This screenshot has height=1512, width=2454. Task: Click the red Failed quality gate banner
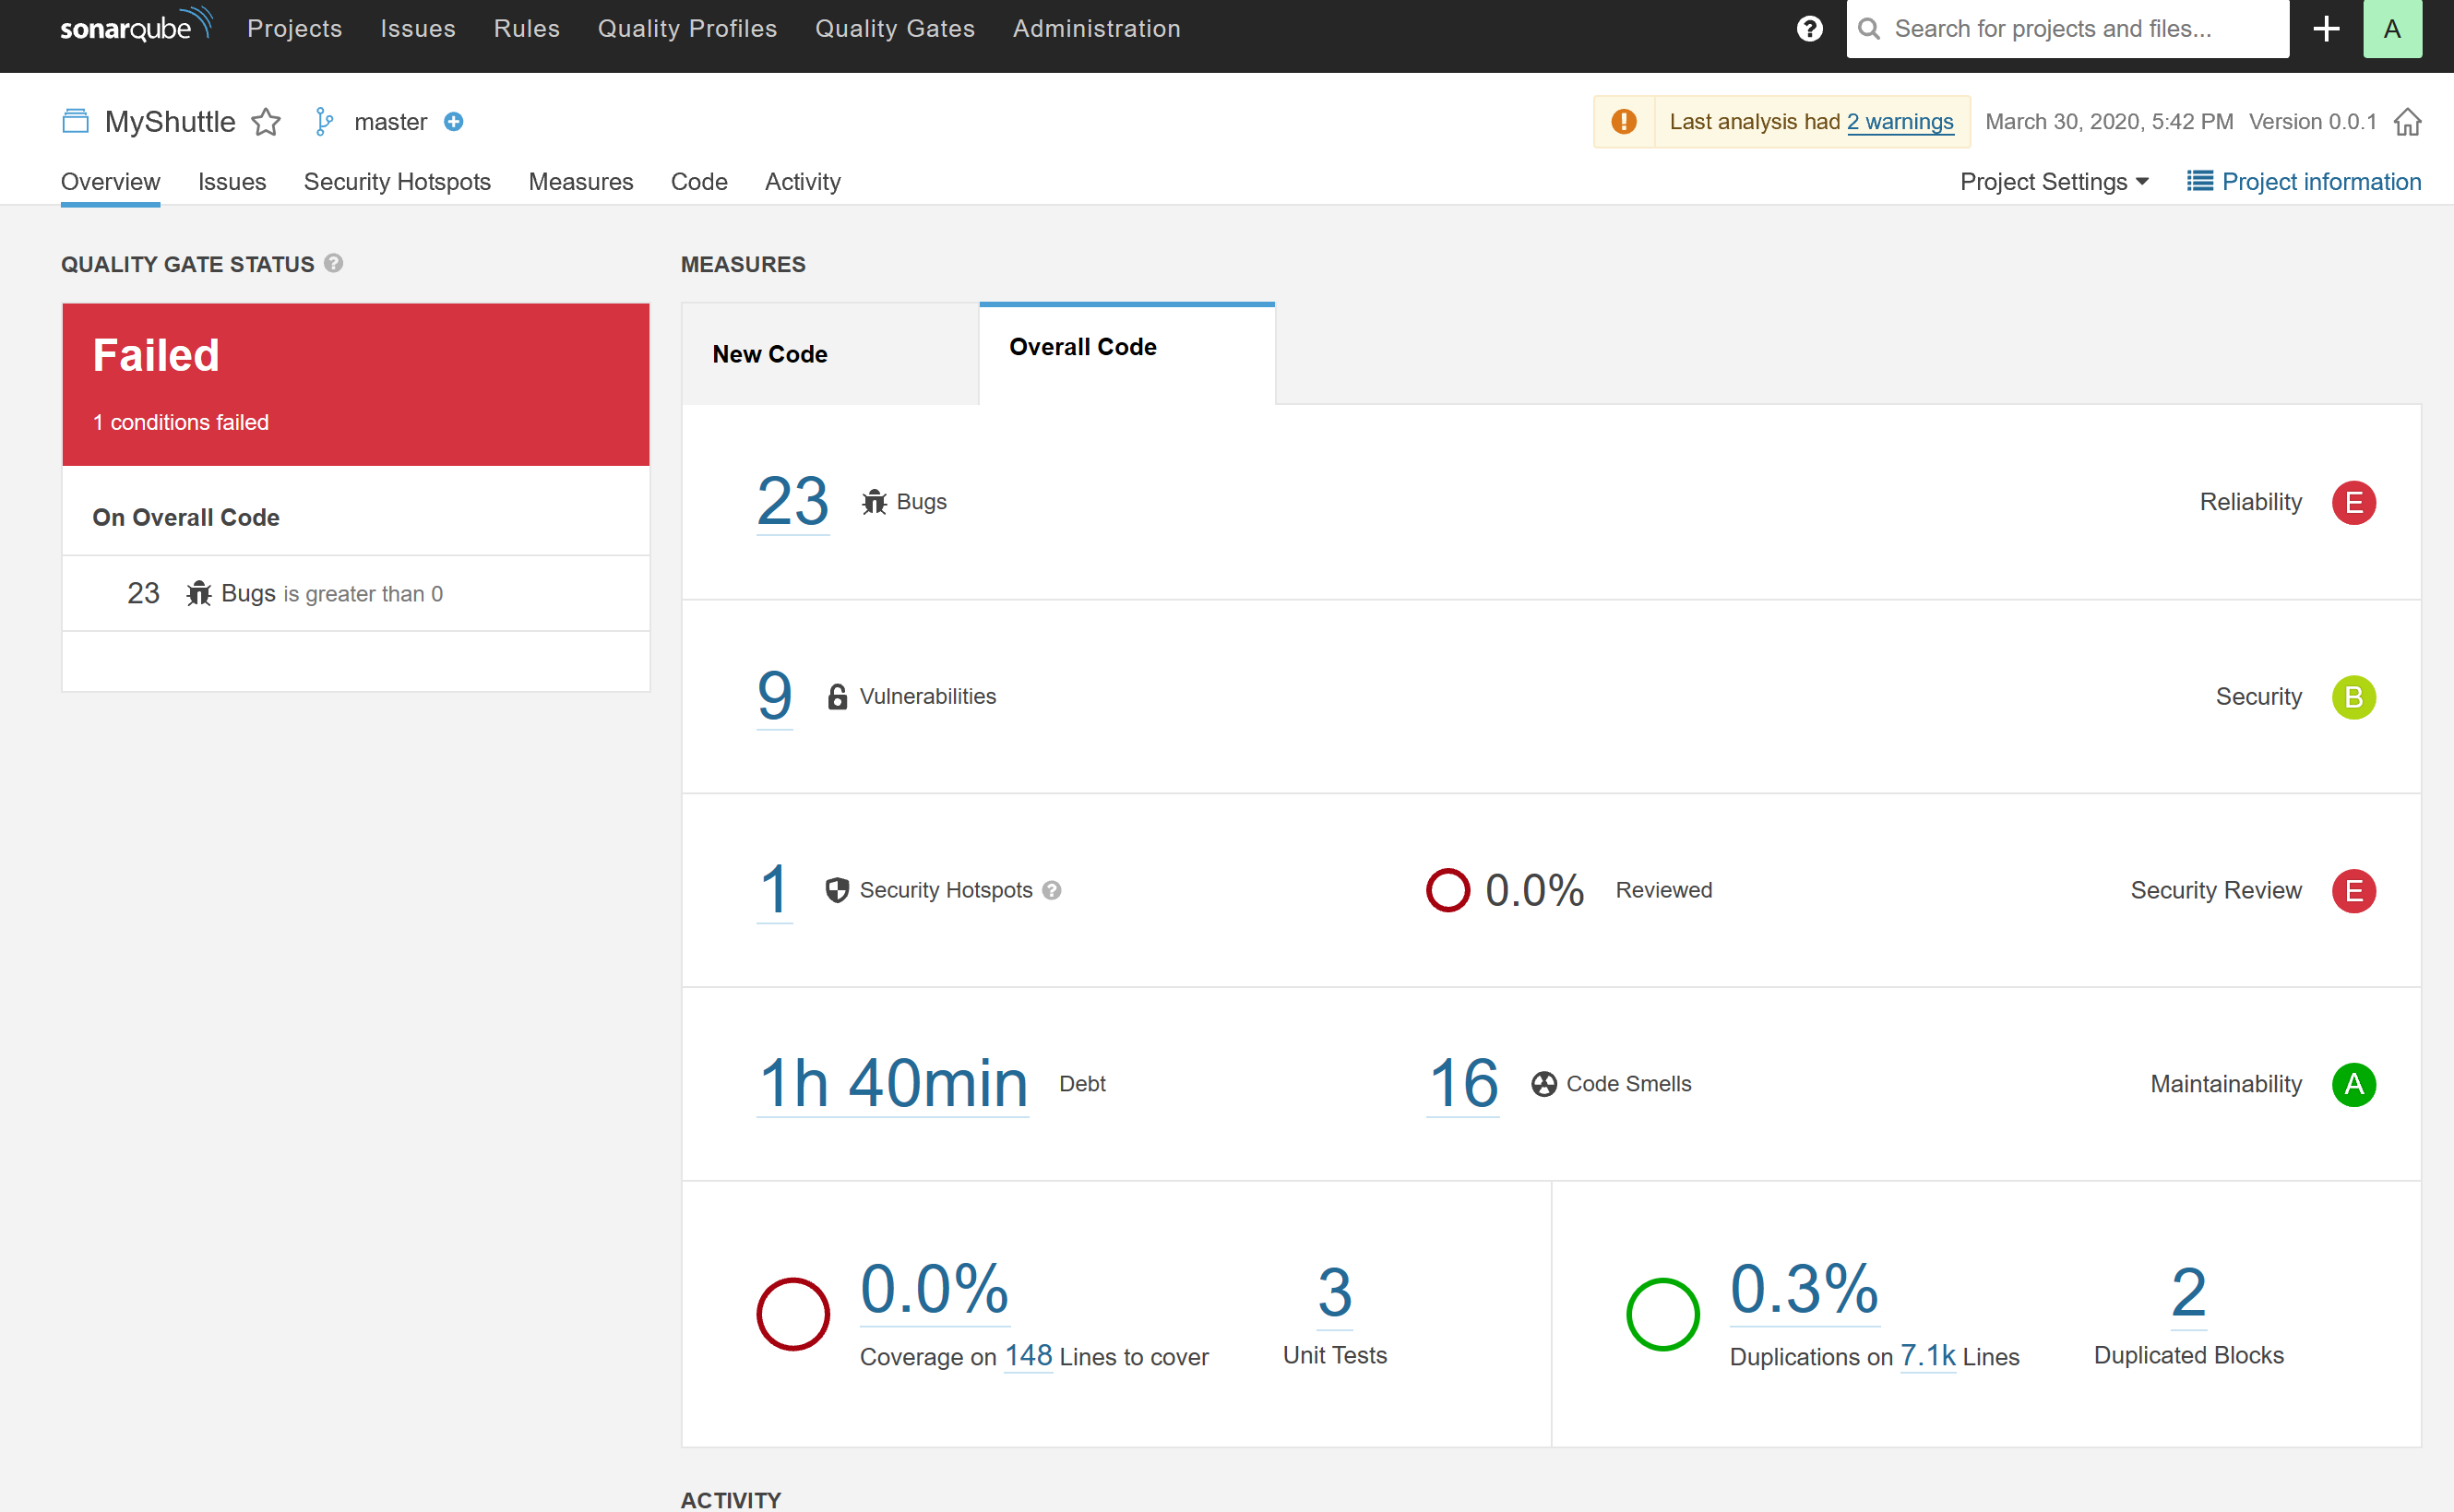[356, 385]
